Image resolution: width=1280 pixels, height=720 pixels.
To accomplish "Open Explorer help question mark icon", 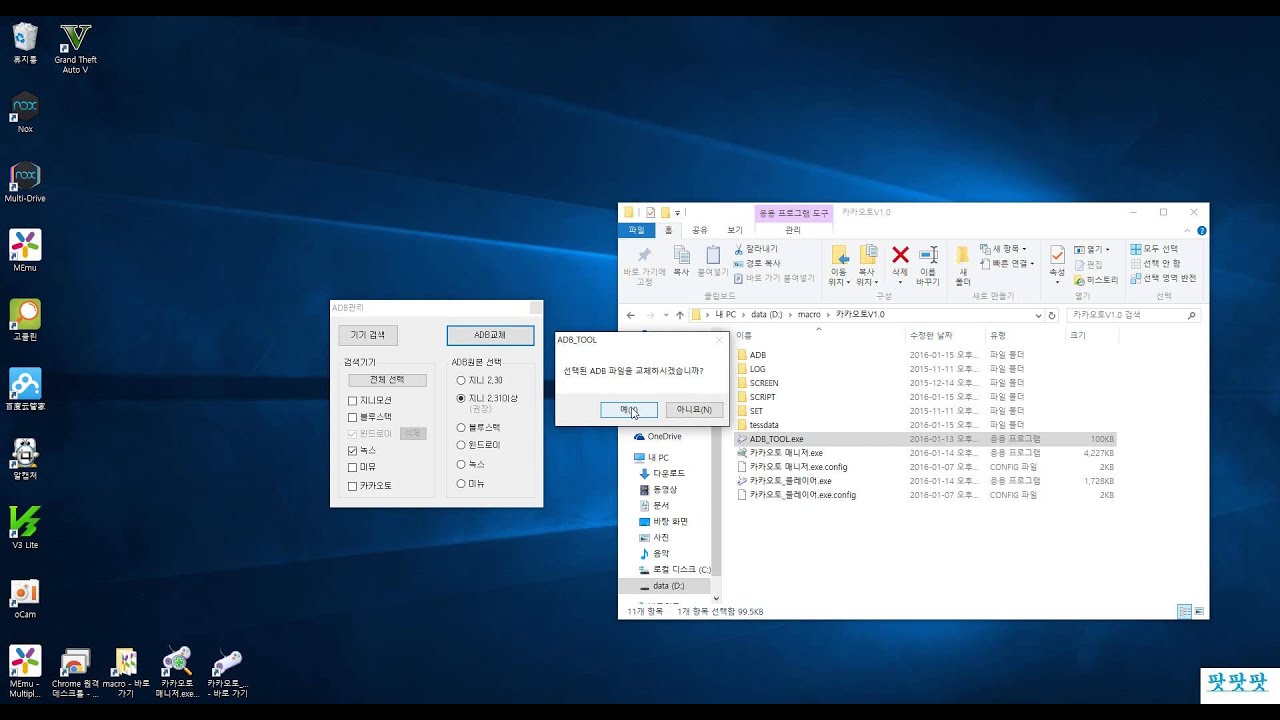I will coord(1201,230).
